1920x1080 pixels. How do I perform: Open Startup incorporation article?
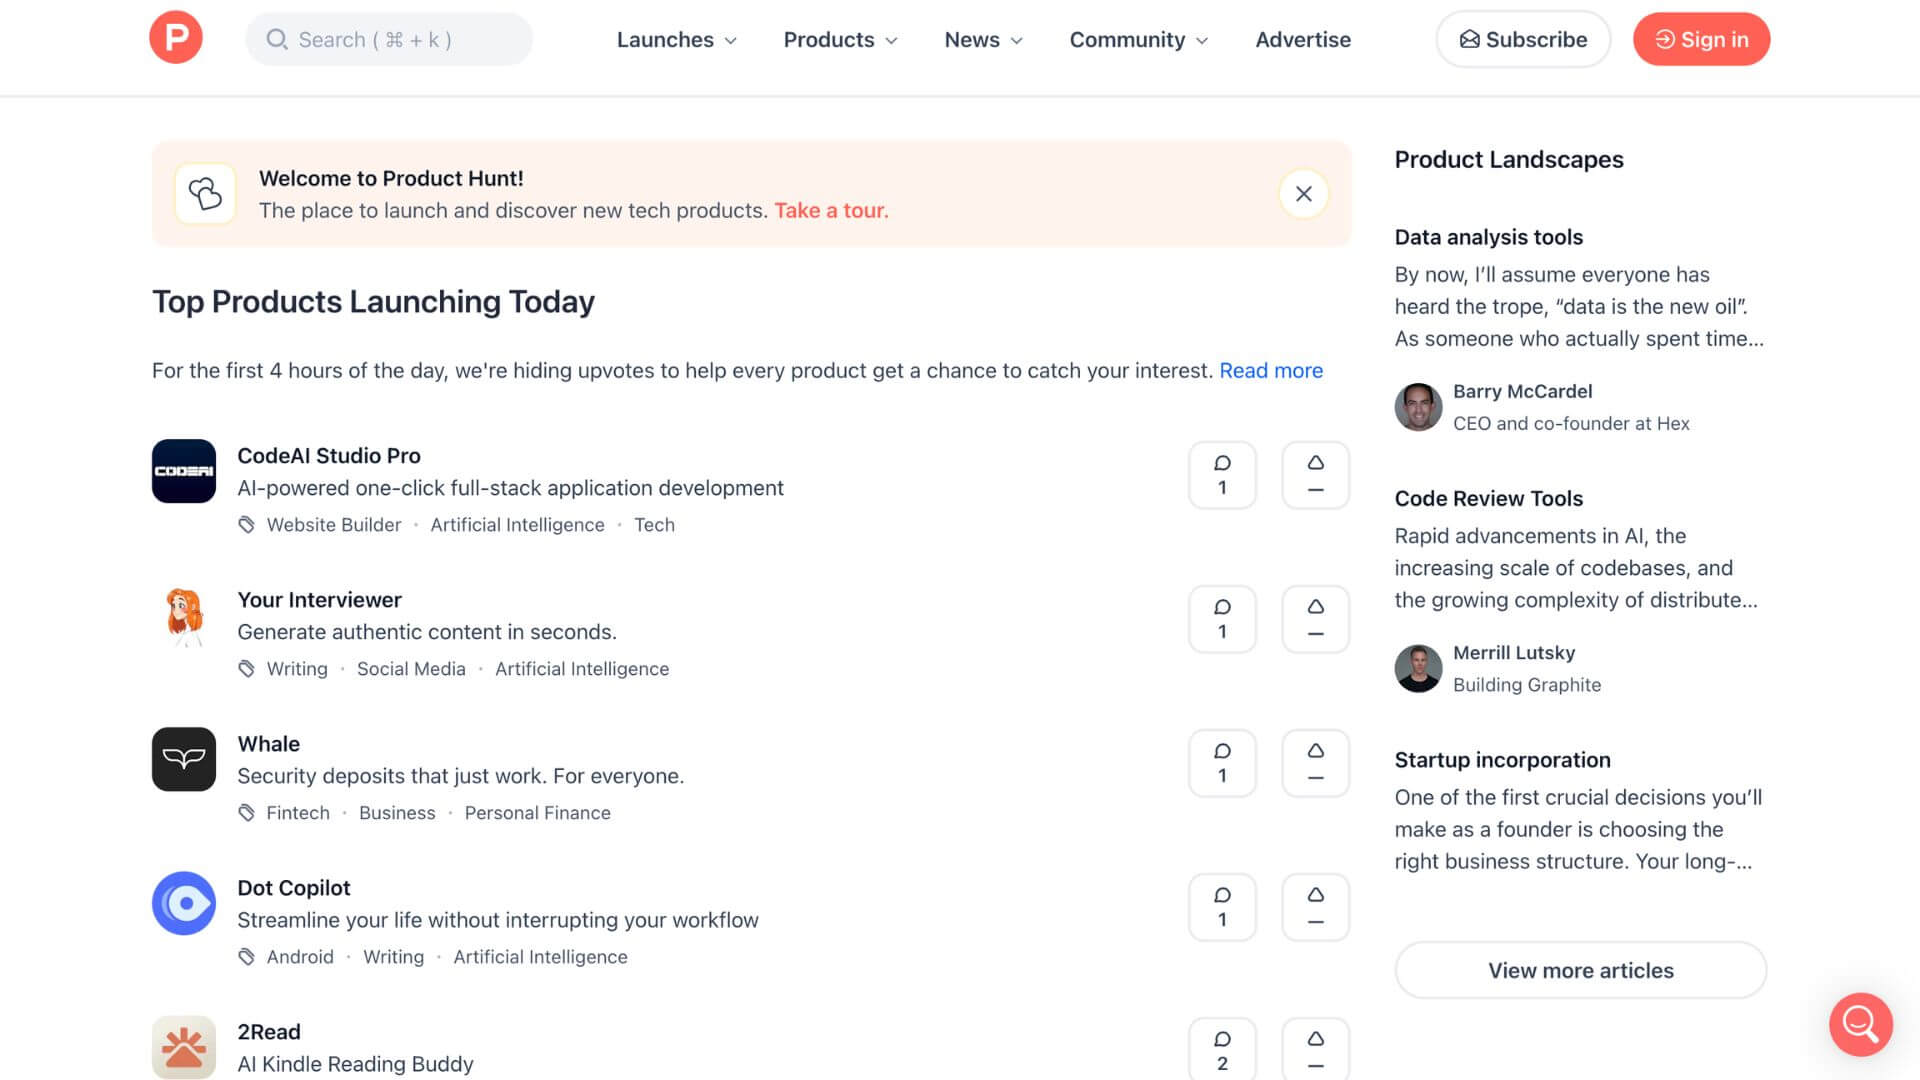coord(1502,759)
